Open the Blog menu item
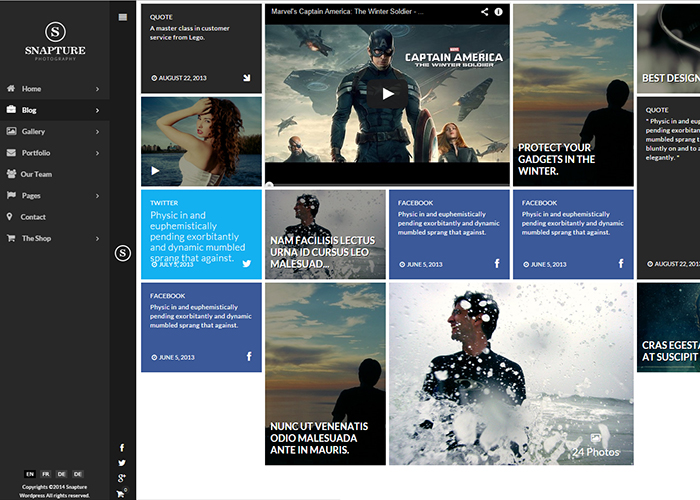 click(54, 110)
